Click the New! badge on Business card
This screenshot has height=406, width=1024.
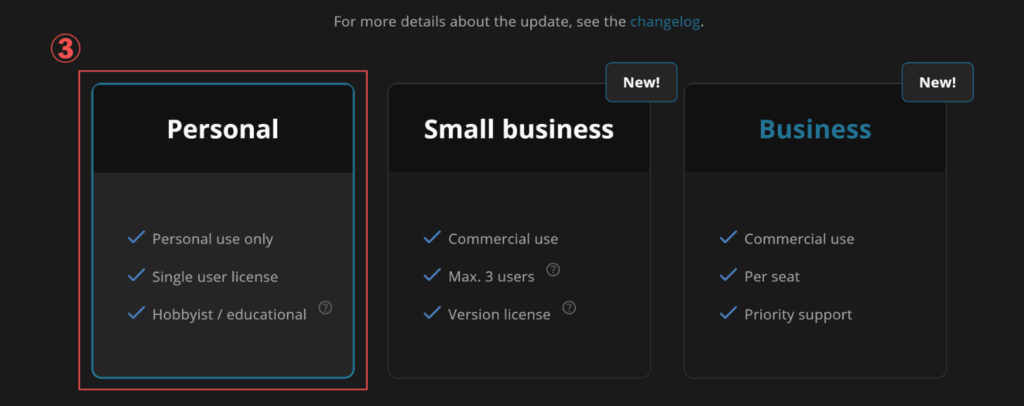937,82
